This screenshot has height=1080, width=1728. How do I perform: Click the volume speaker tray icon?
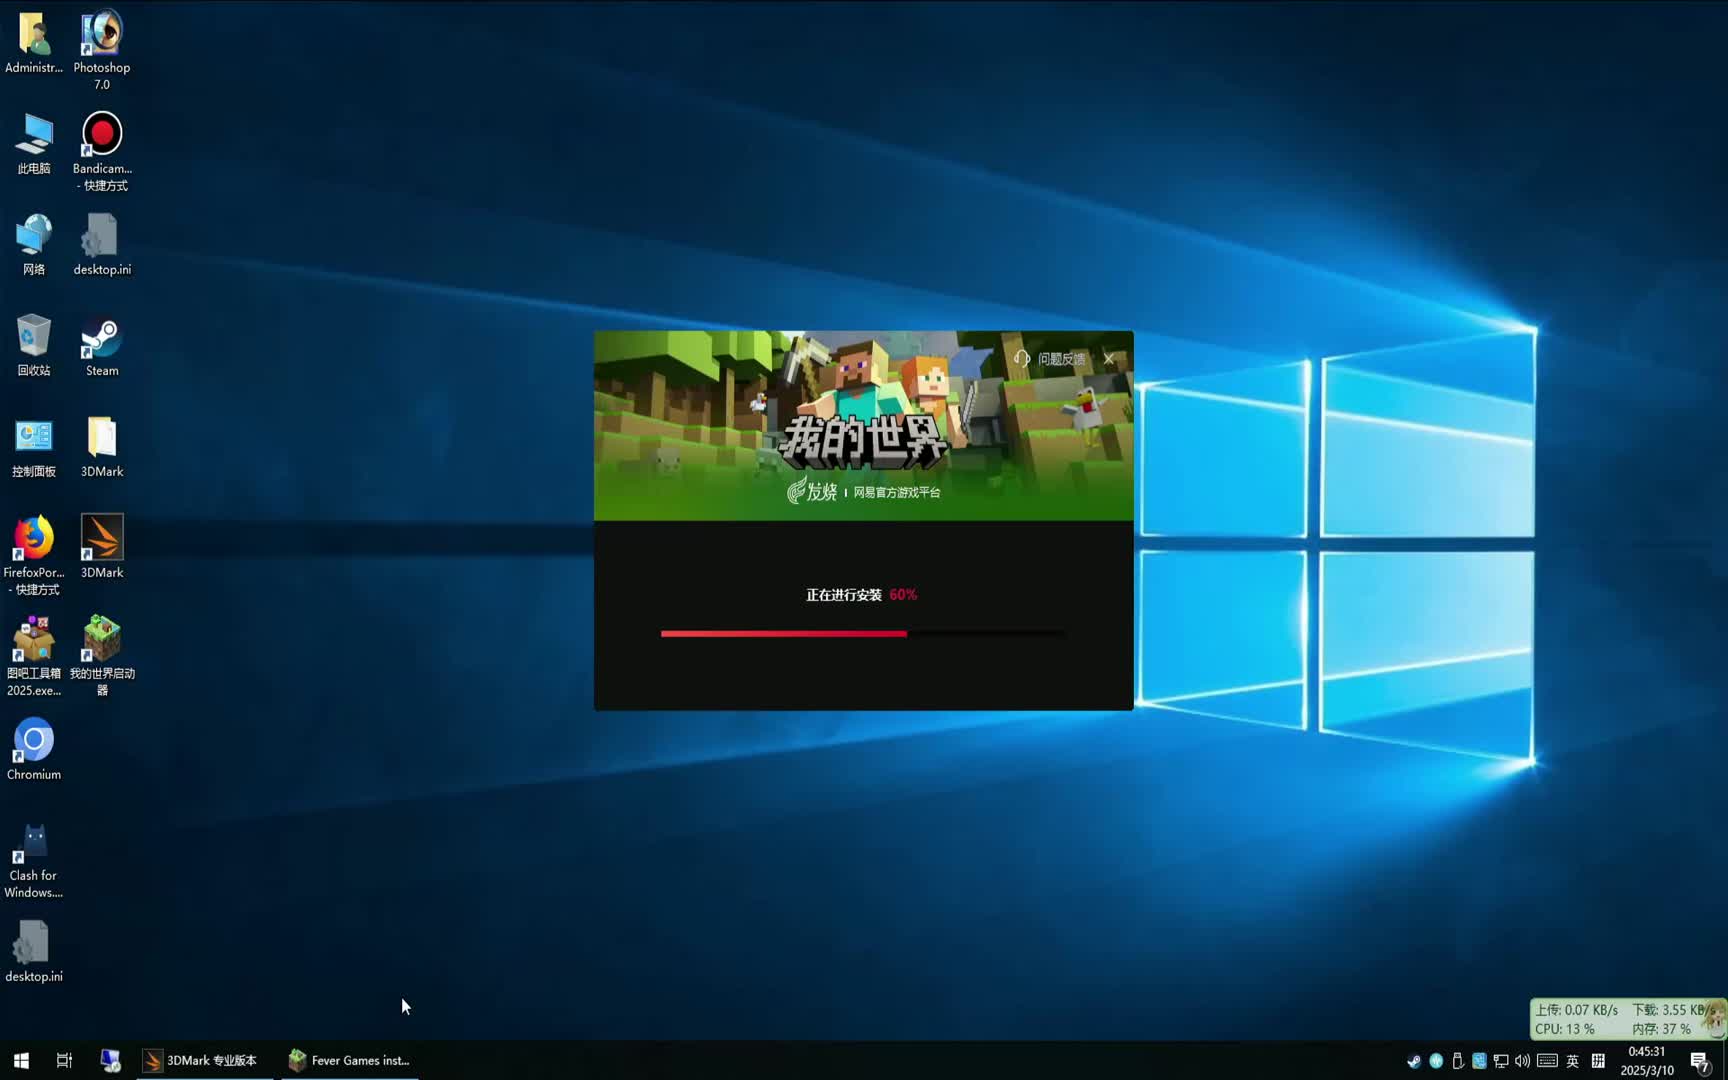point(1522,1061)
